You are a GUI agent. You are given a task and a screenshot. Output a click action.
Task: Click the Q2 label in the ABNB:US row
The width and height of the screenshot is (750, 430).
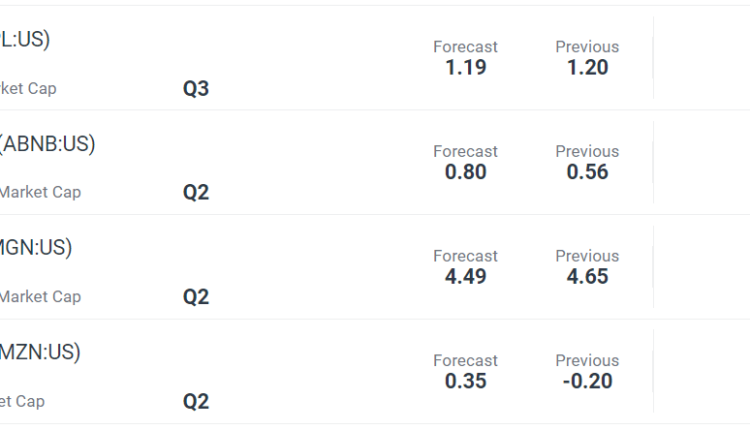(x=196, y=193)
